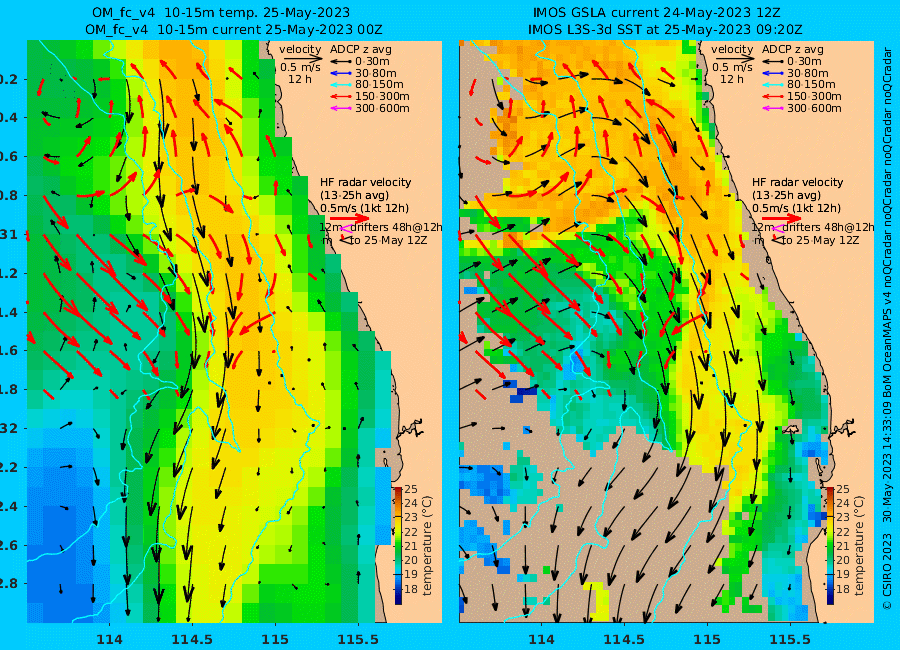Click 'HF radar velocity' text in the OM_fc_v4 panel

coord(366,182)
